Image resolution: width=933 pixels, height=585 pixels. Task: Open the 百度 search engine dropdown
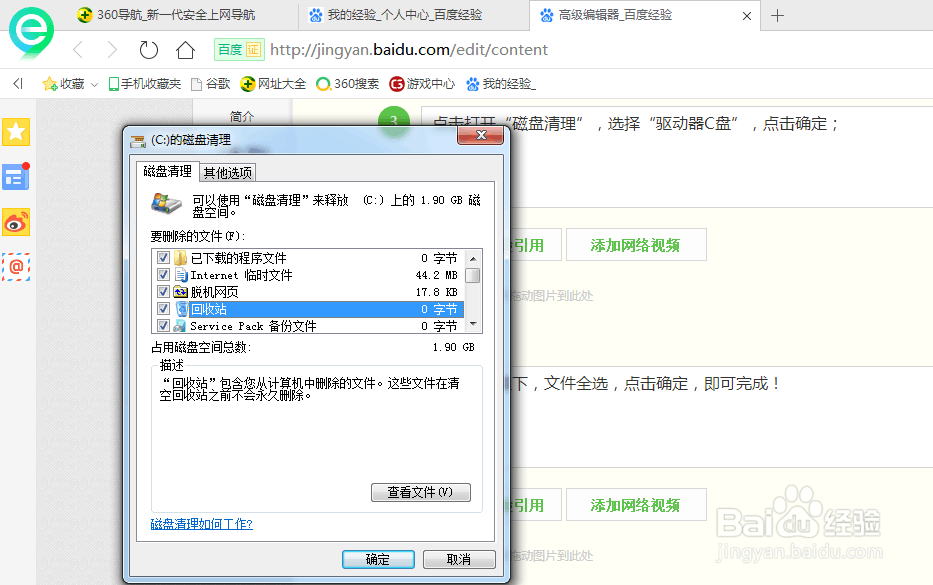[x=237, y=49]
